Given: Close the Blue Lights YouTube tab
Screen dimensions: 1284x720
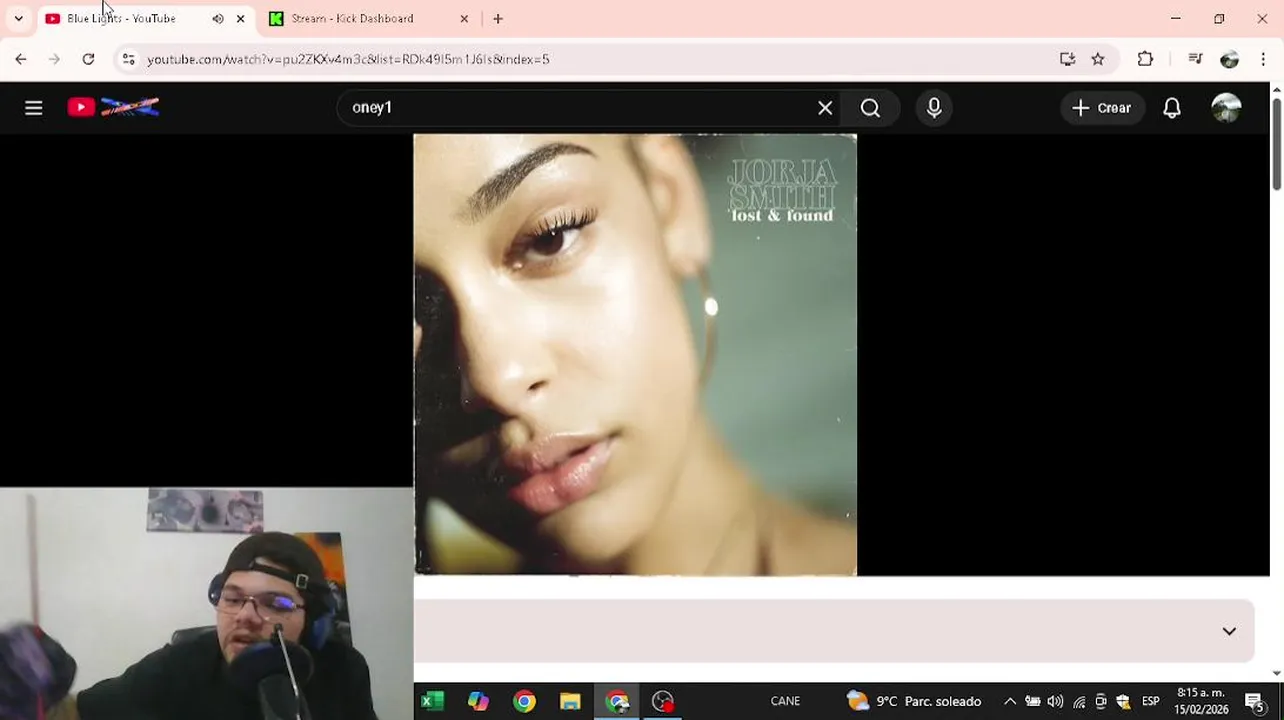Looking at the screenshot, I should tap(240, 18).
